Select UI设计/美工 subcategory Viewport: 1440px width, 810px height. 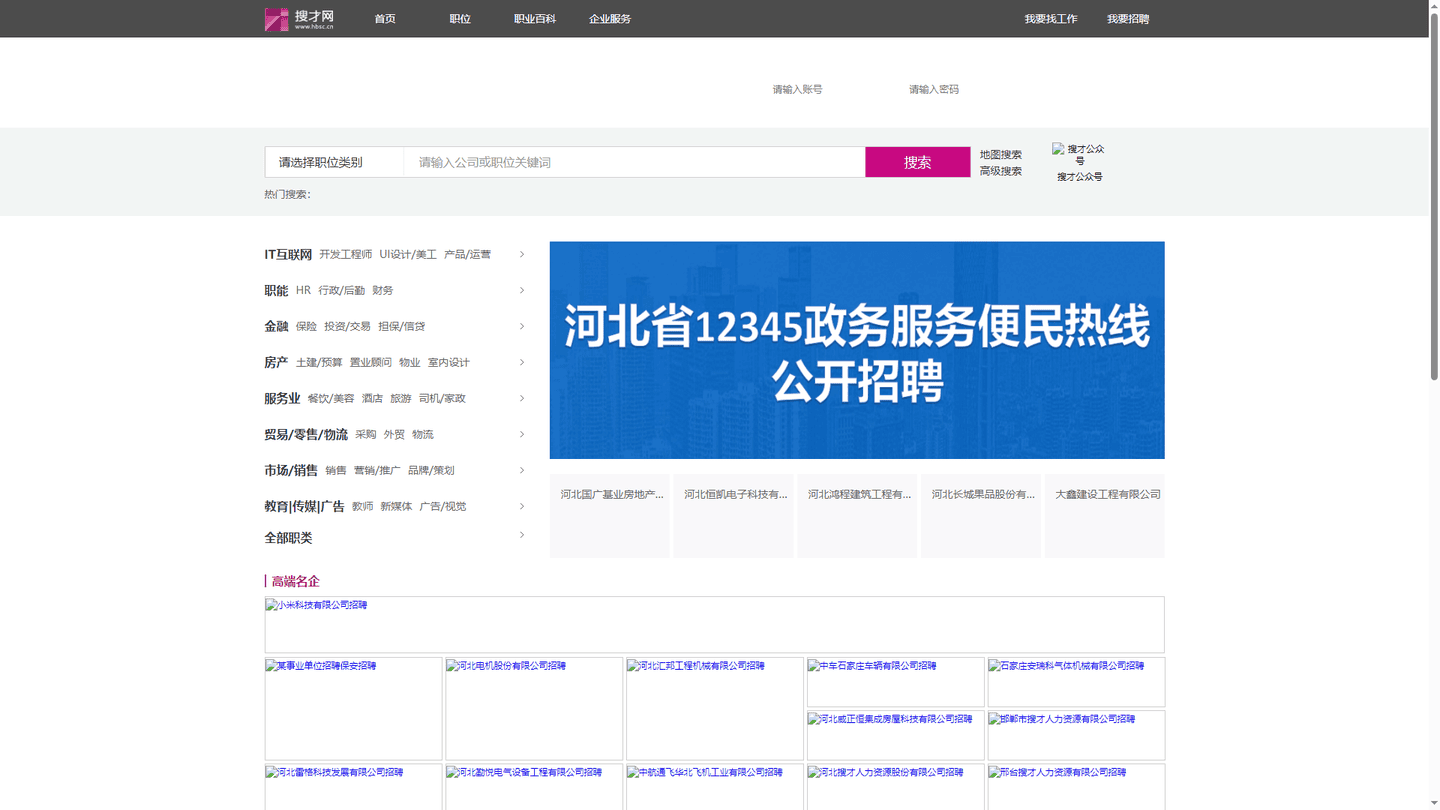408,255
